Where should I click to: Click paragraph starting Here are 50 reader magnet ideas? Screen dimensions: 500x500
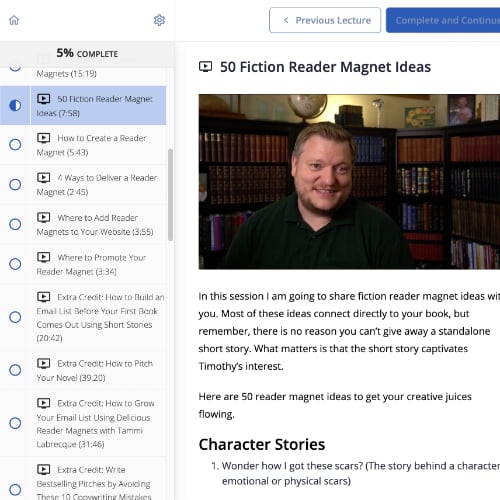pos(335,405)
